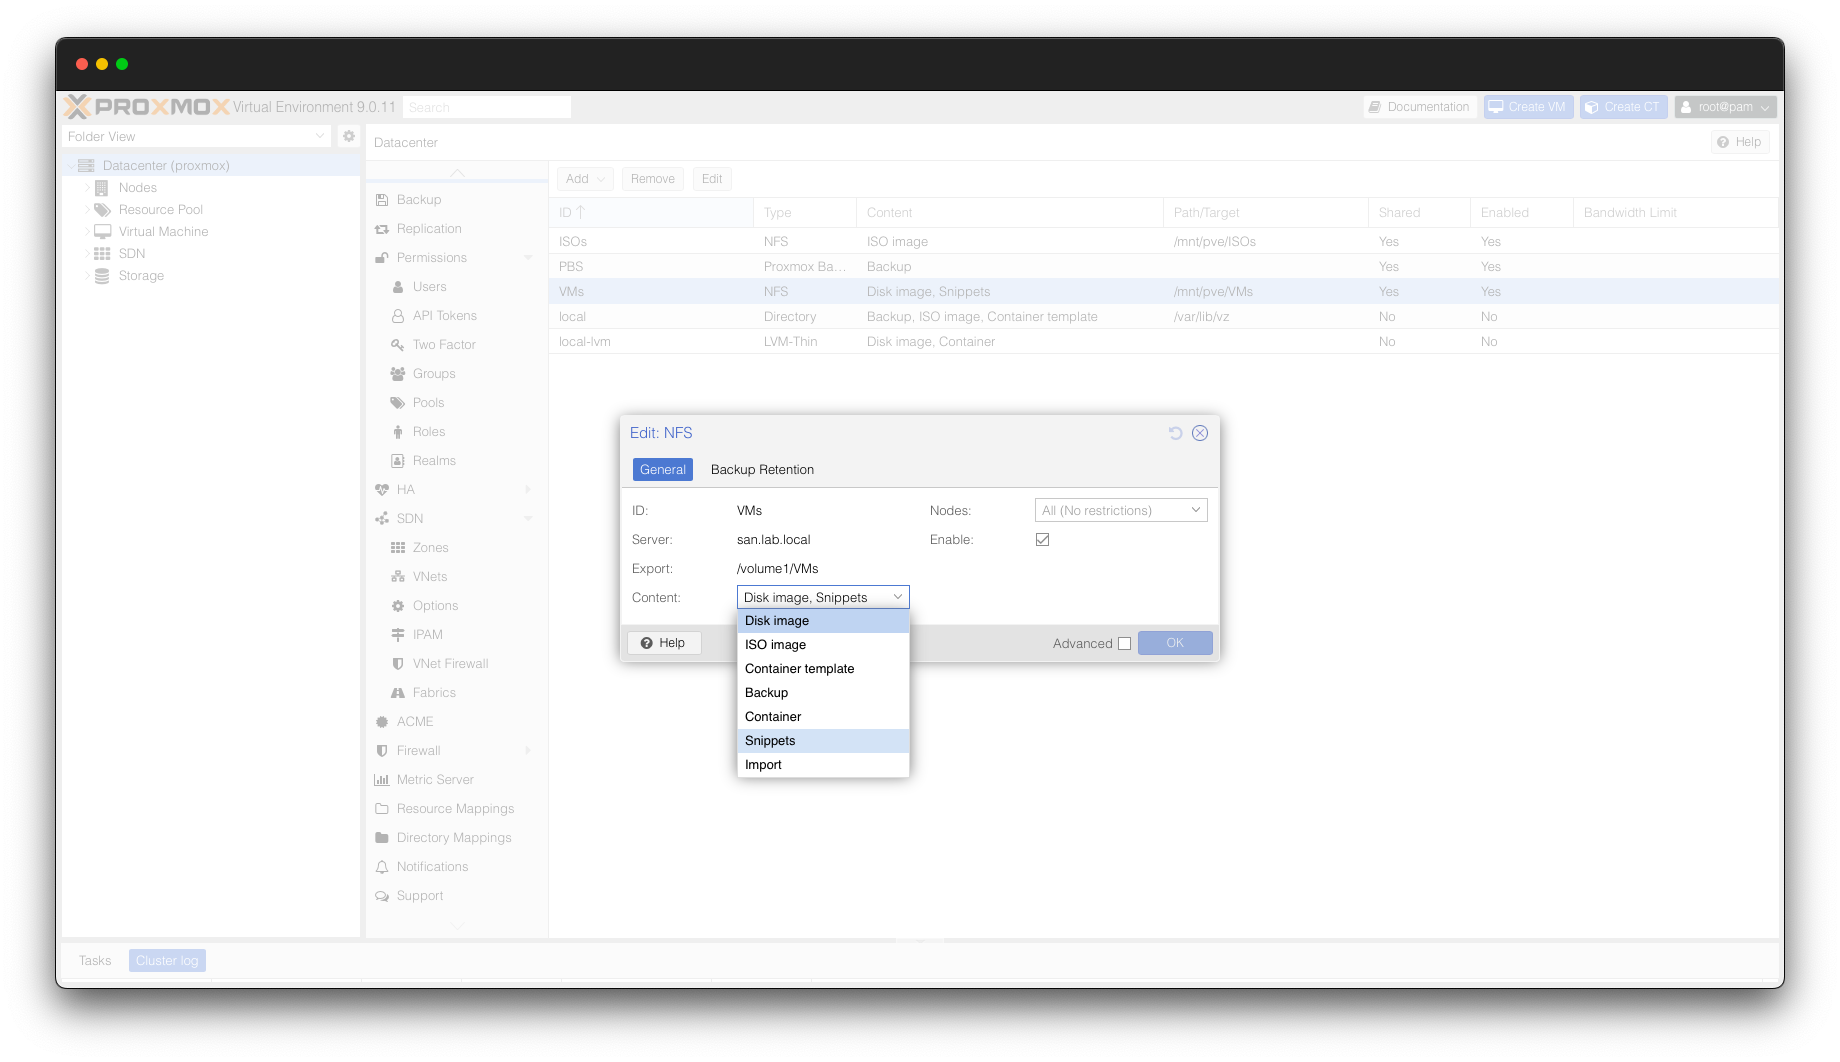This screenshot has width=1840, height=1062.
Task: Close the Edit: NFS dialog
Action: point(1200,433)
